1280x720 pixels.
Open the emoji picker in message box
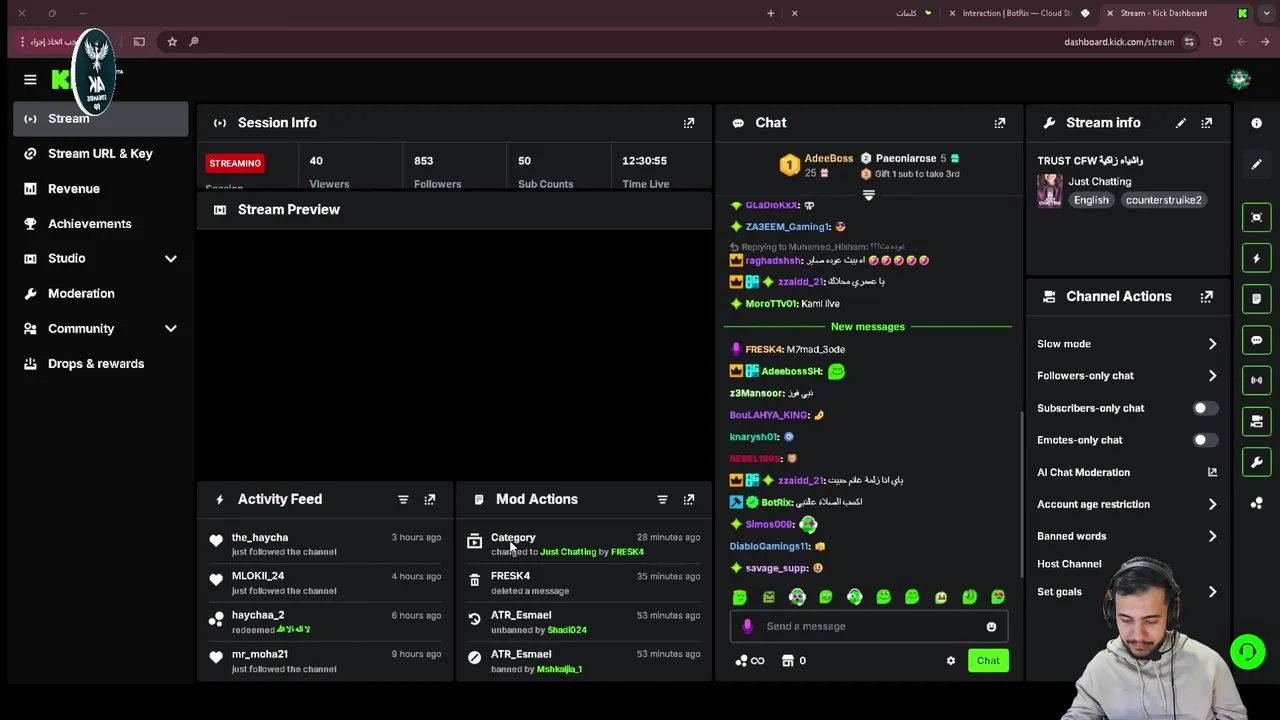pyautogui.click(x=991, y=627)
